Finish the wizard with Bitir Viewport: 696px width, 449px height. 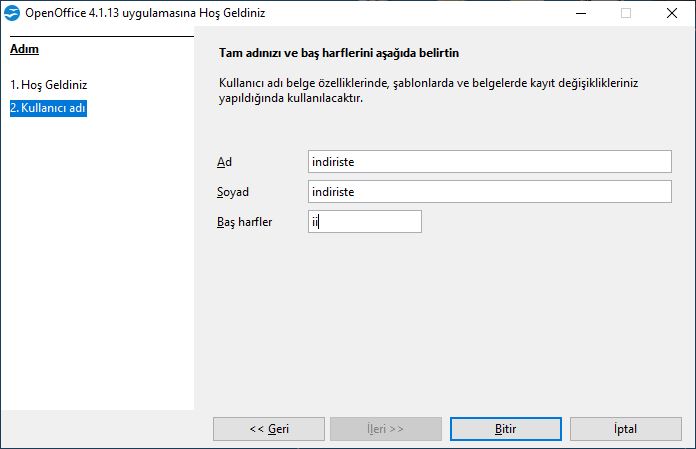(506, 429)
